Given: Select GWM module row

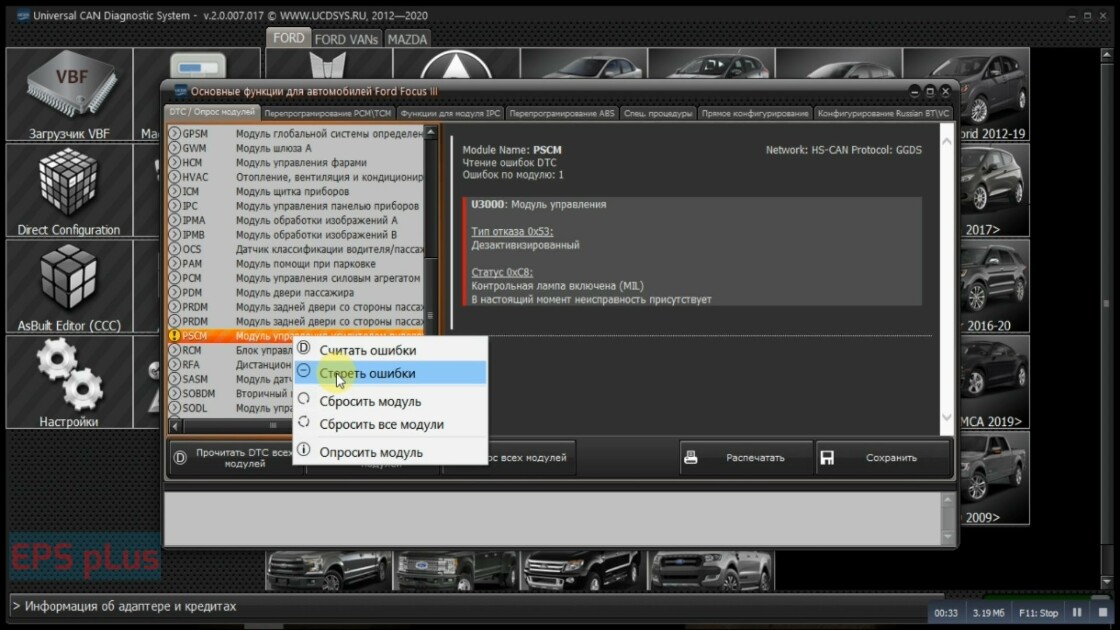Looking at the screenshot, I should (296, 148).
